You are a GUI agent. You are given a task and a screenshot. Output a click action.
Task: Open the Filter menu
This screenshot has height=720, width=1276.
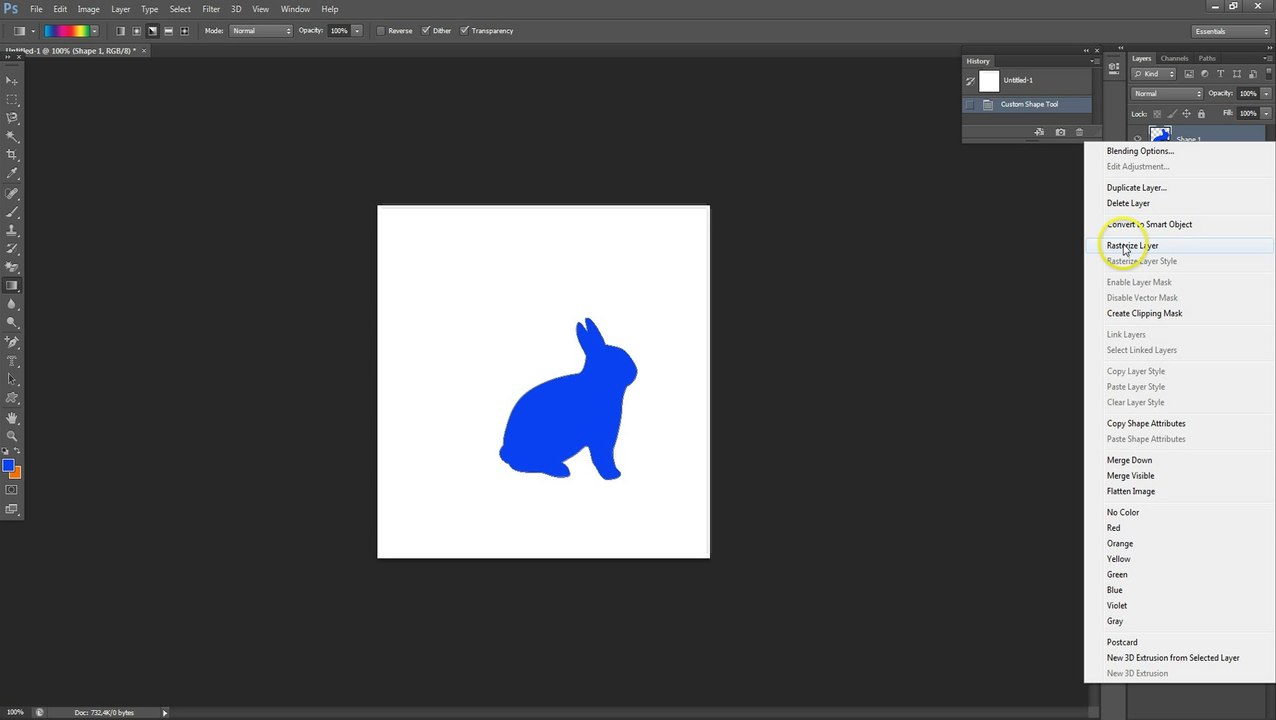211,9
